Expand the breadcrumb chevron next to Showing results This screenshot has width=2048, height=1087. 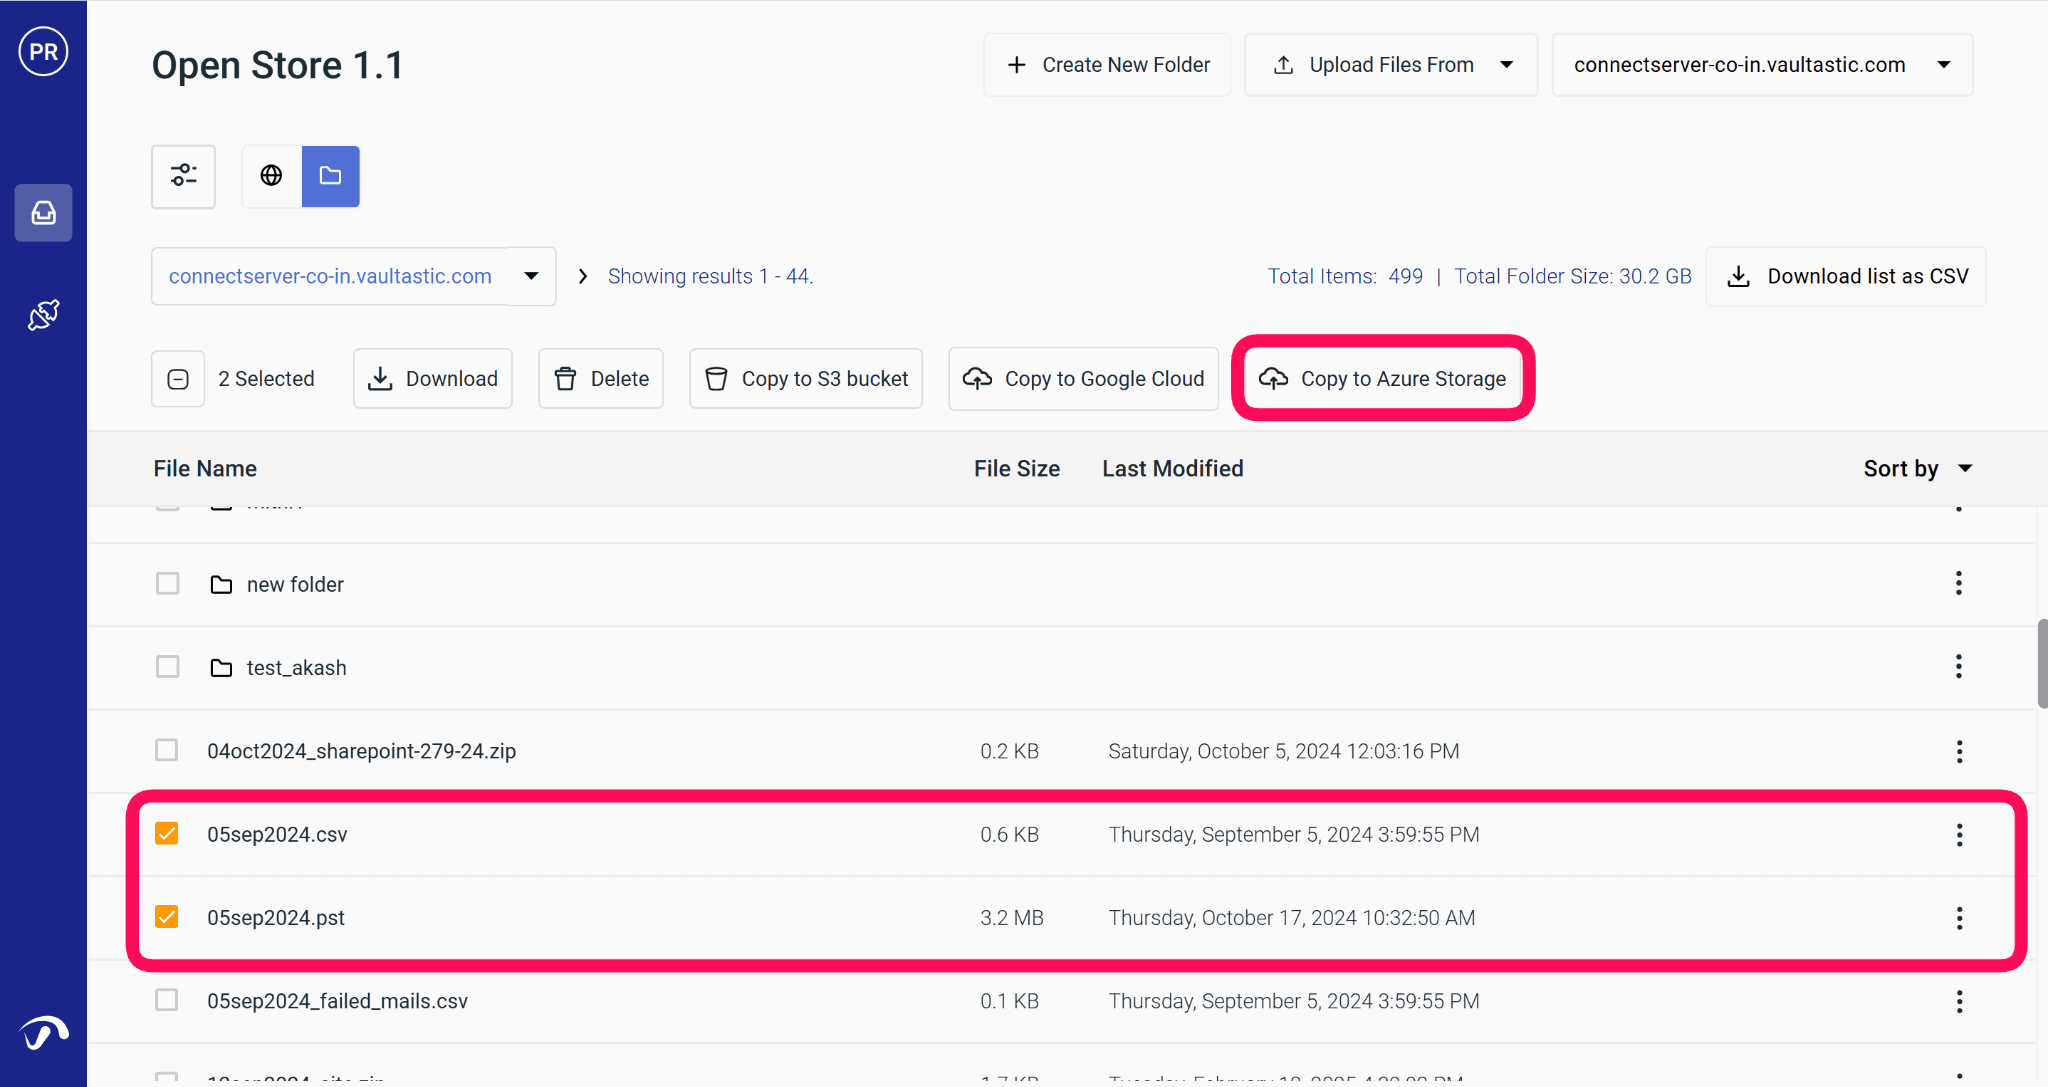pyautogui.click(x=582, y=276)
